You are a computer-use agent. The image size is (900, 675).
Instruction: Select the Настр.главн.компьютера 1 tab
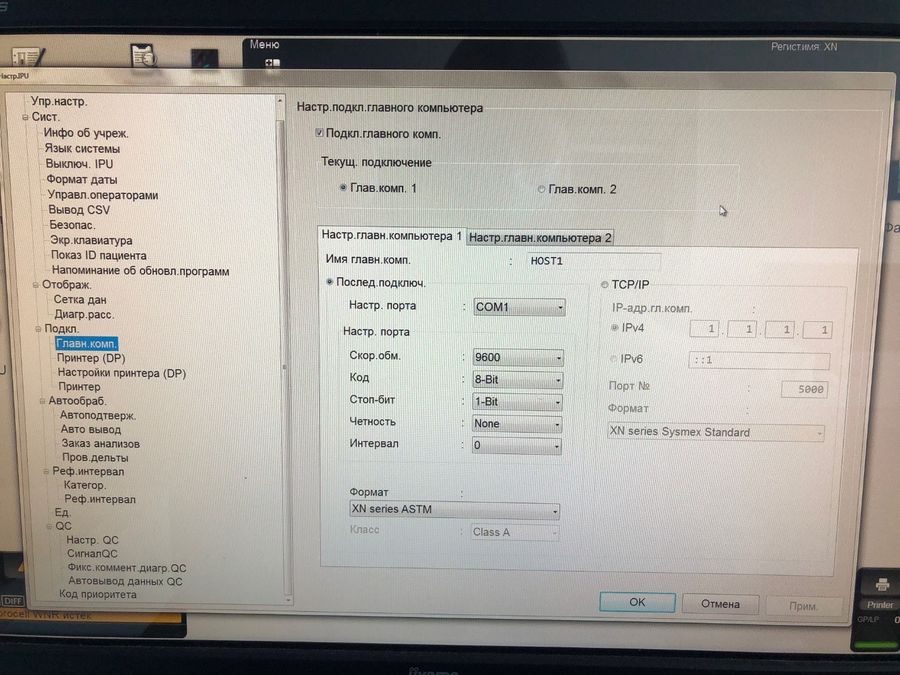[391, 236]
